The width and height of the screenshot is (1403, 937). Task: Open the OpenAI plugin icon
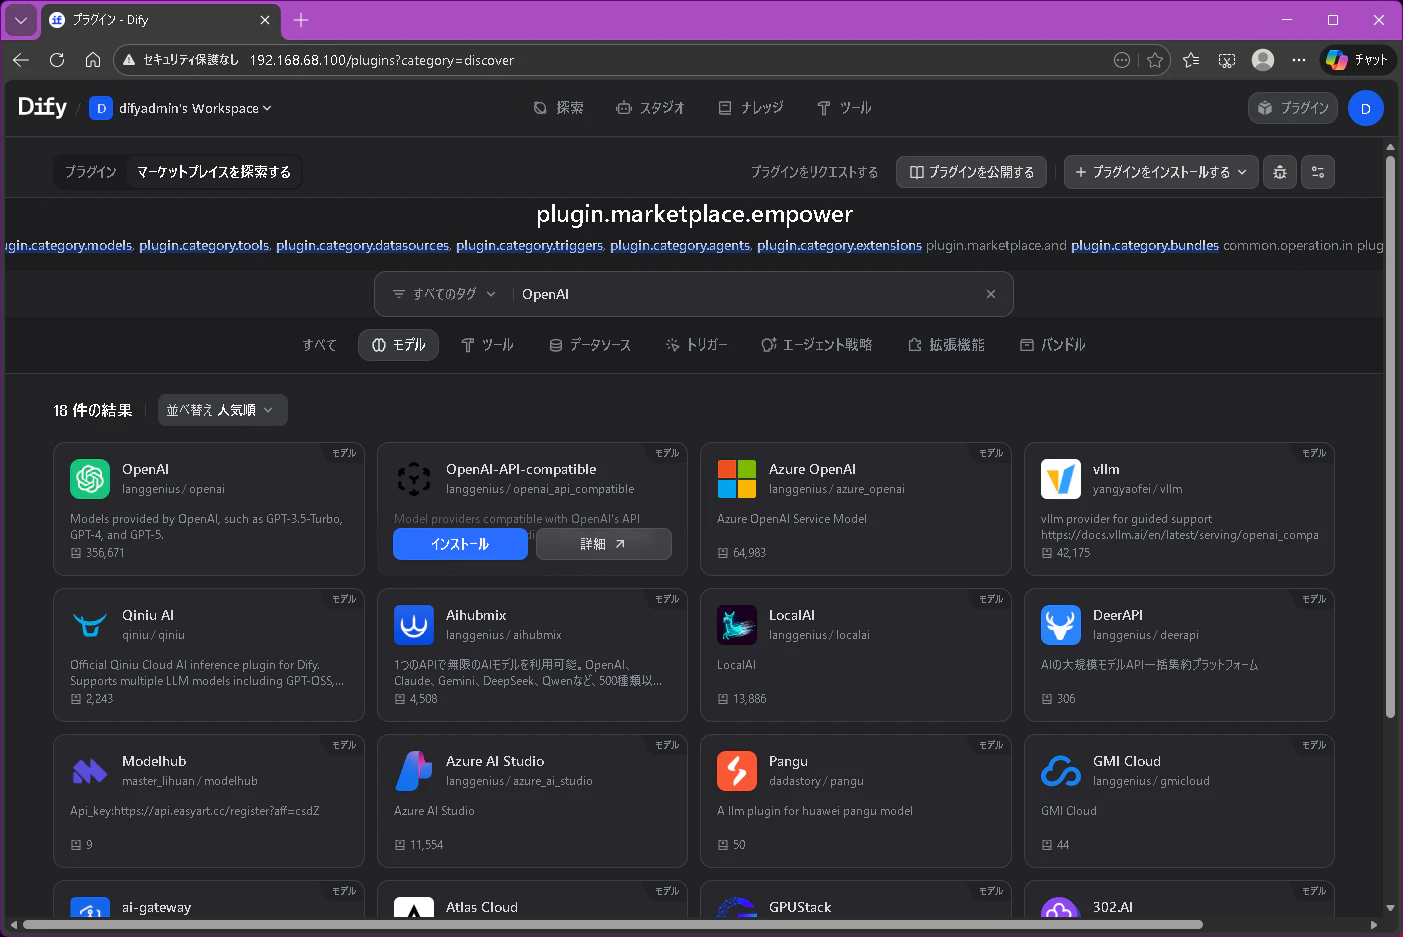pos(90,479)
